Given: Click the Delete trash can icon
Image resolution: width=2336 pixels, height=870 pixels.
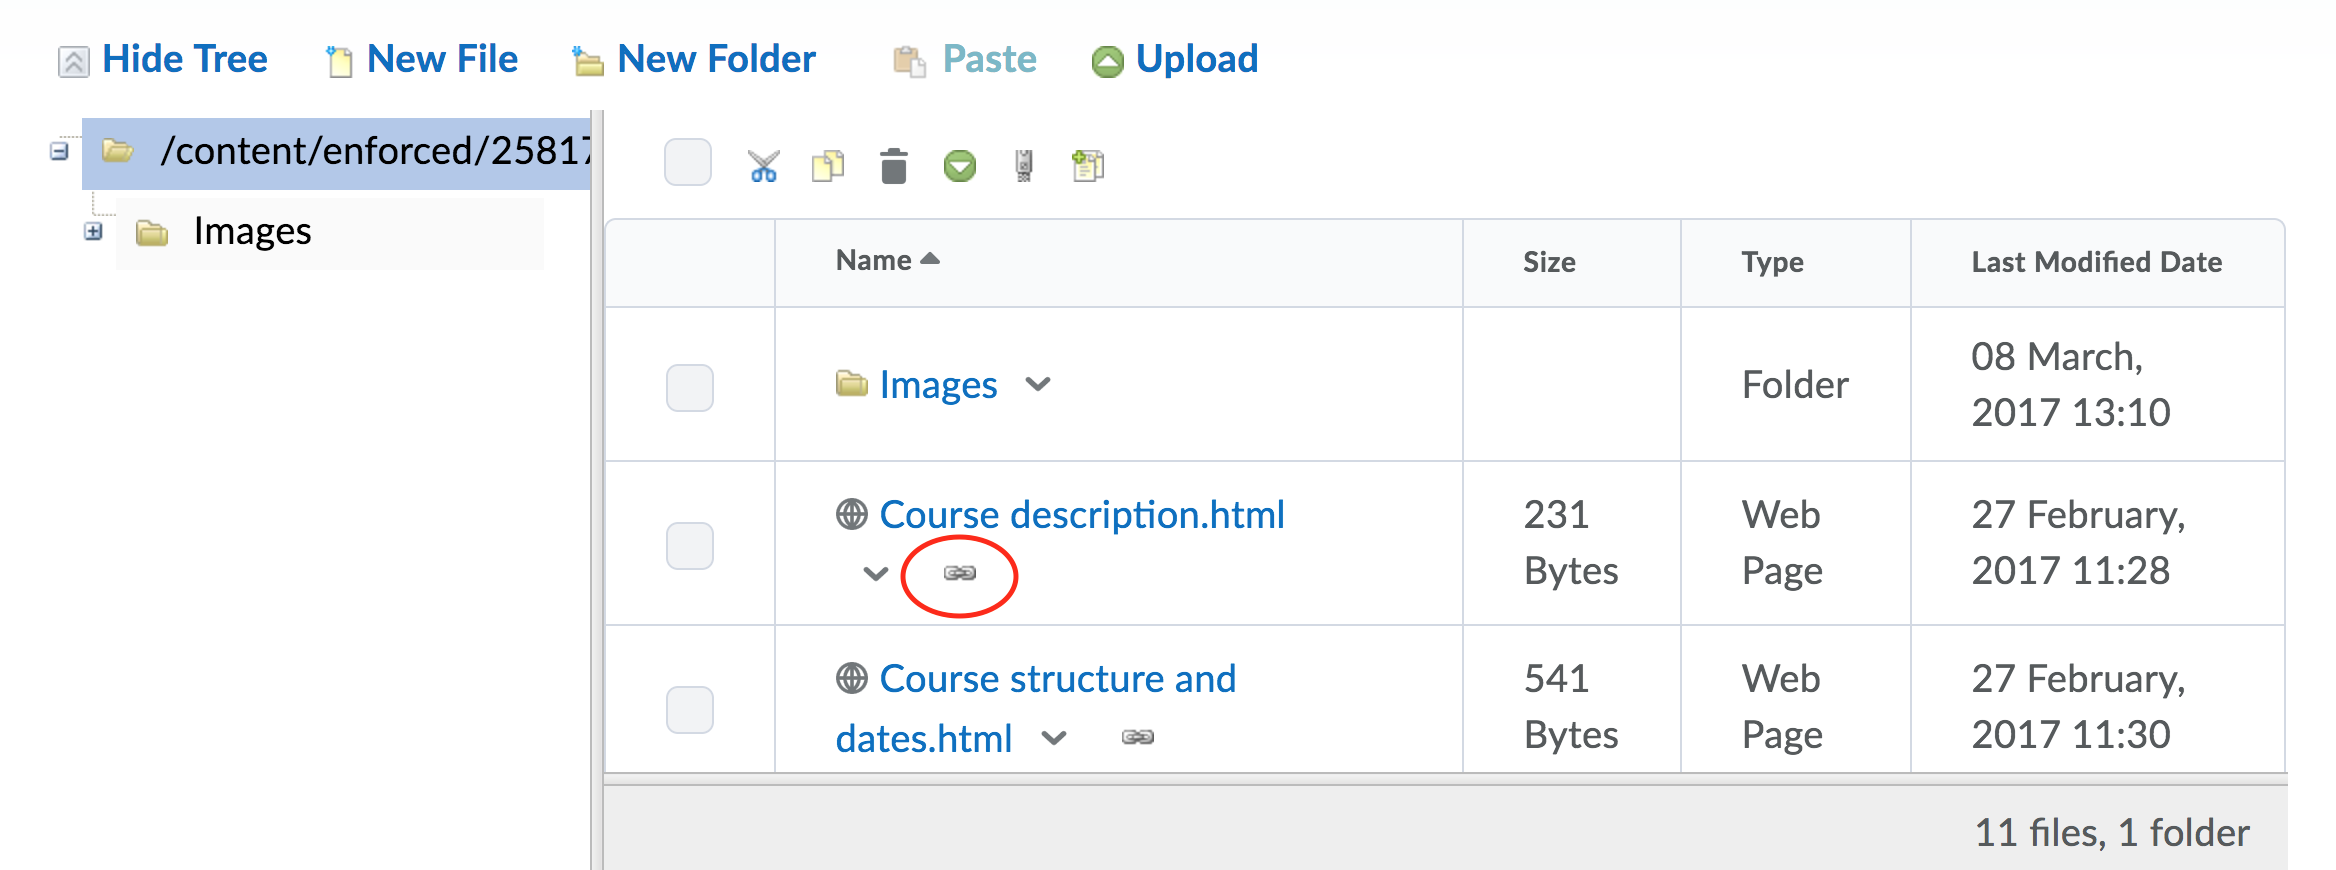Looking at the screenshot, I should (x=893, y=166).
